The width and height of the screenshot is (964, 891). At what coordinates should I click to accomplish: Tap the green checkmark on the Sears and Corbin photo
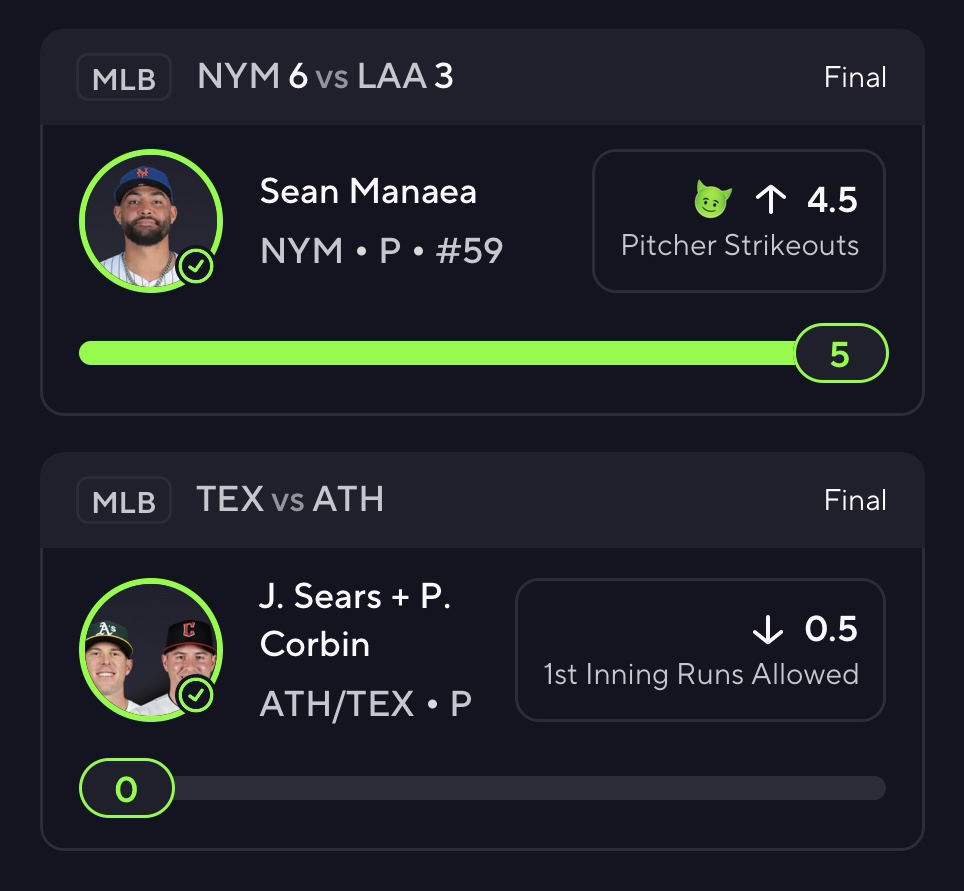[197, 695]
